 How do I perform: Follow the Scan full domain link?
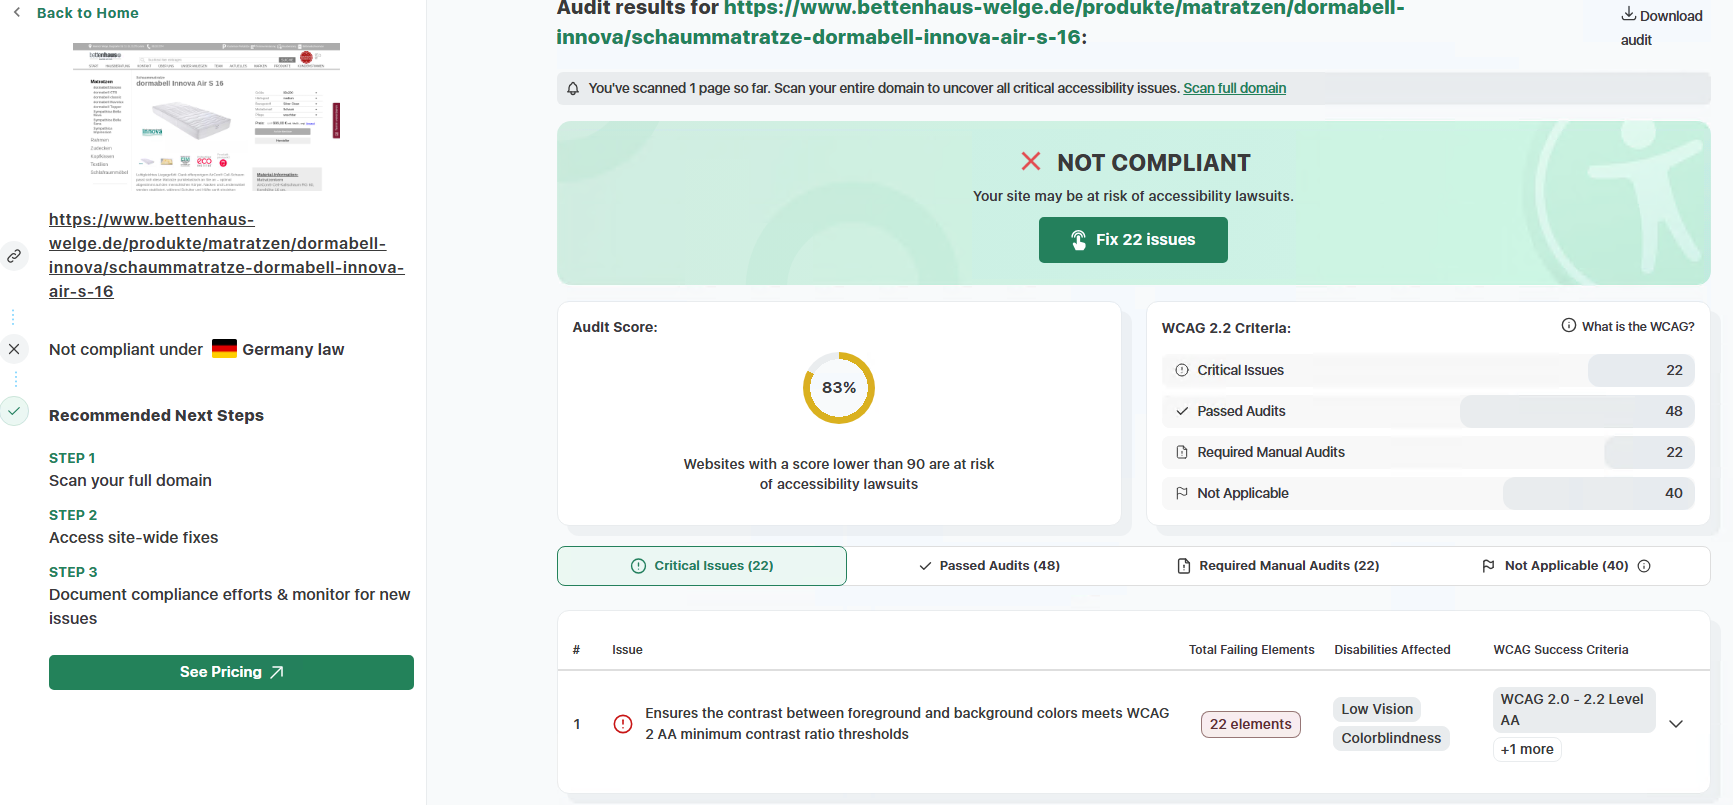[x=1234, y=88]
